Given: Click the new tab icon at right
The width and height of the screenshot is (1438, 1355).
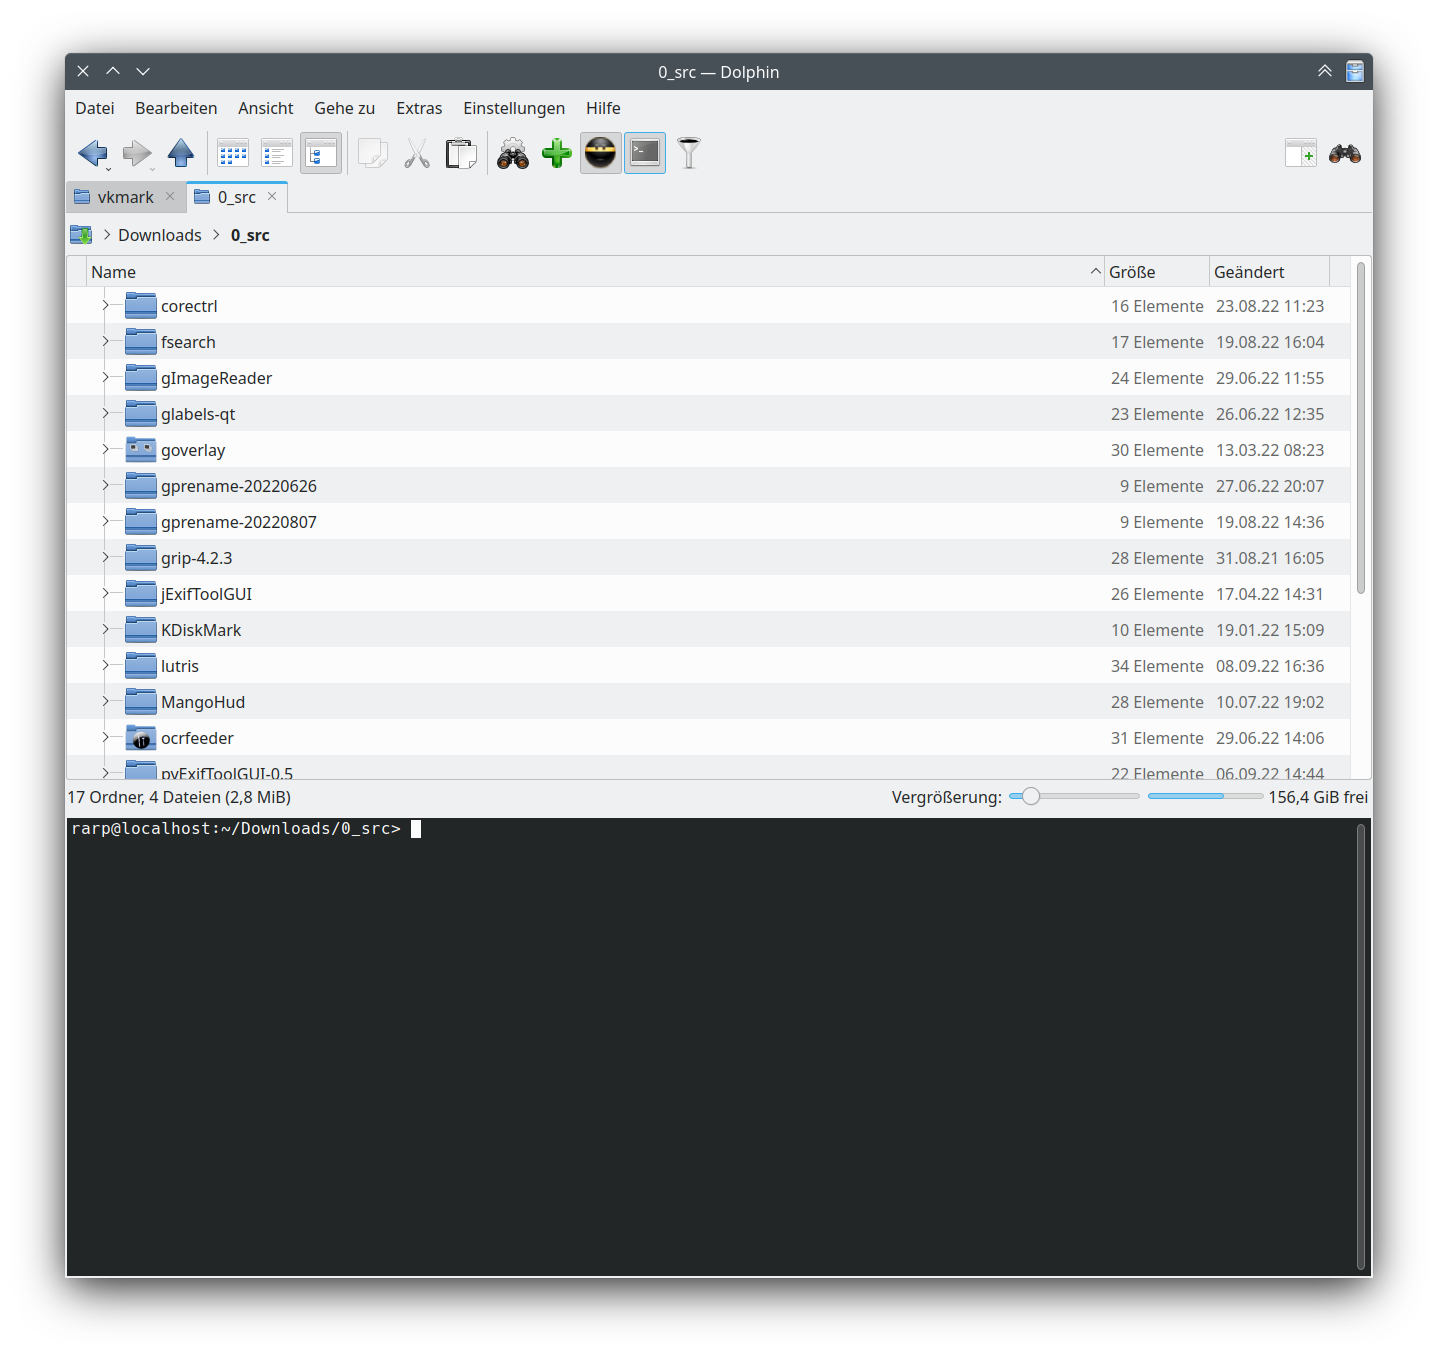Looking at the screenshot, I should point(1301,153).
